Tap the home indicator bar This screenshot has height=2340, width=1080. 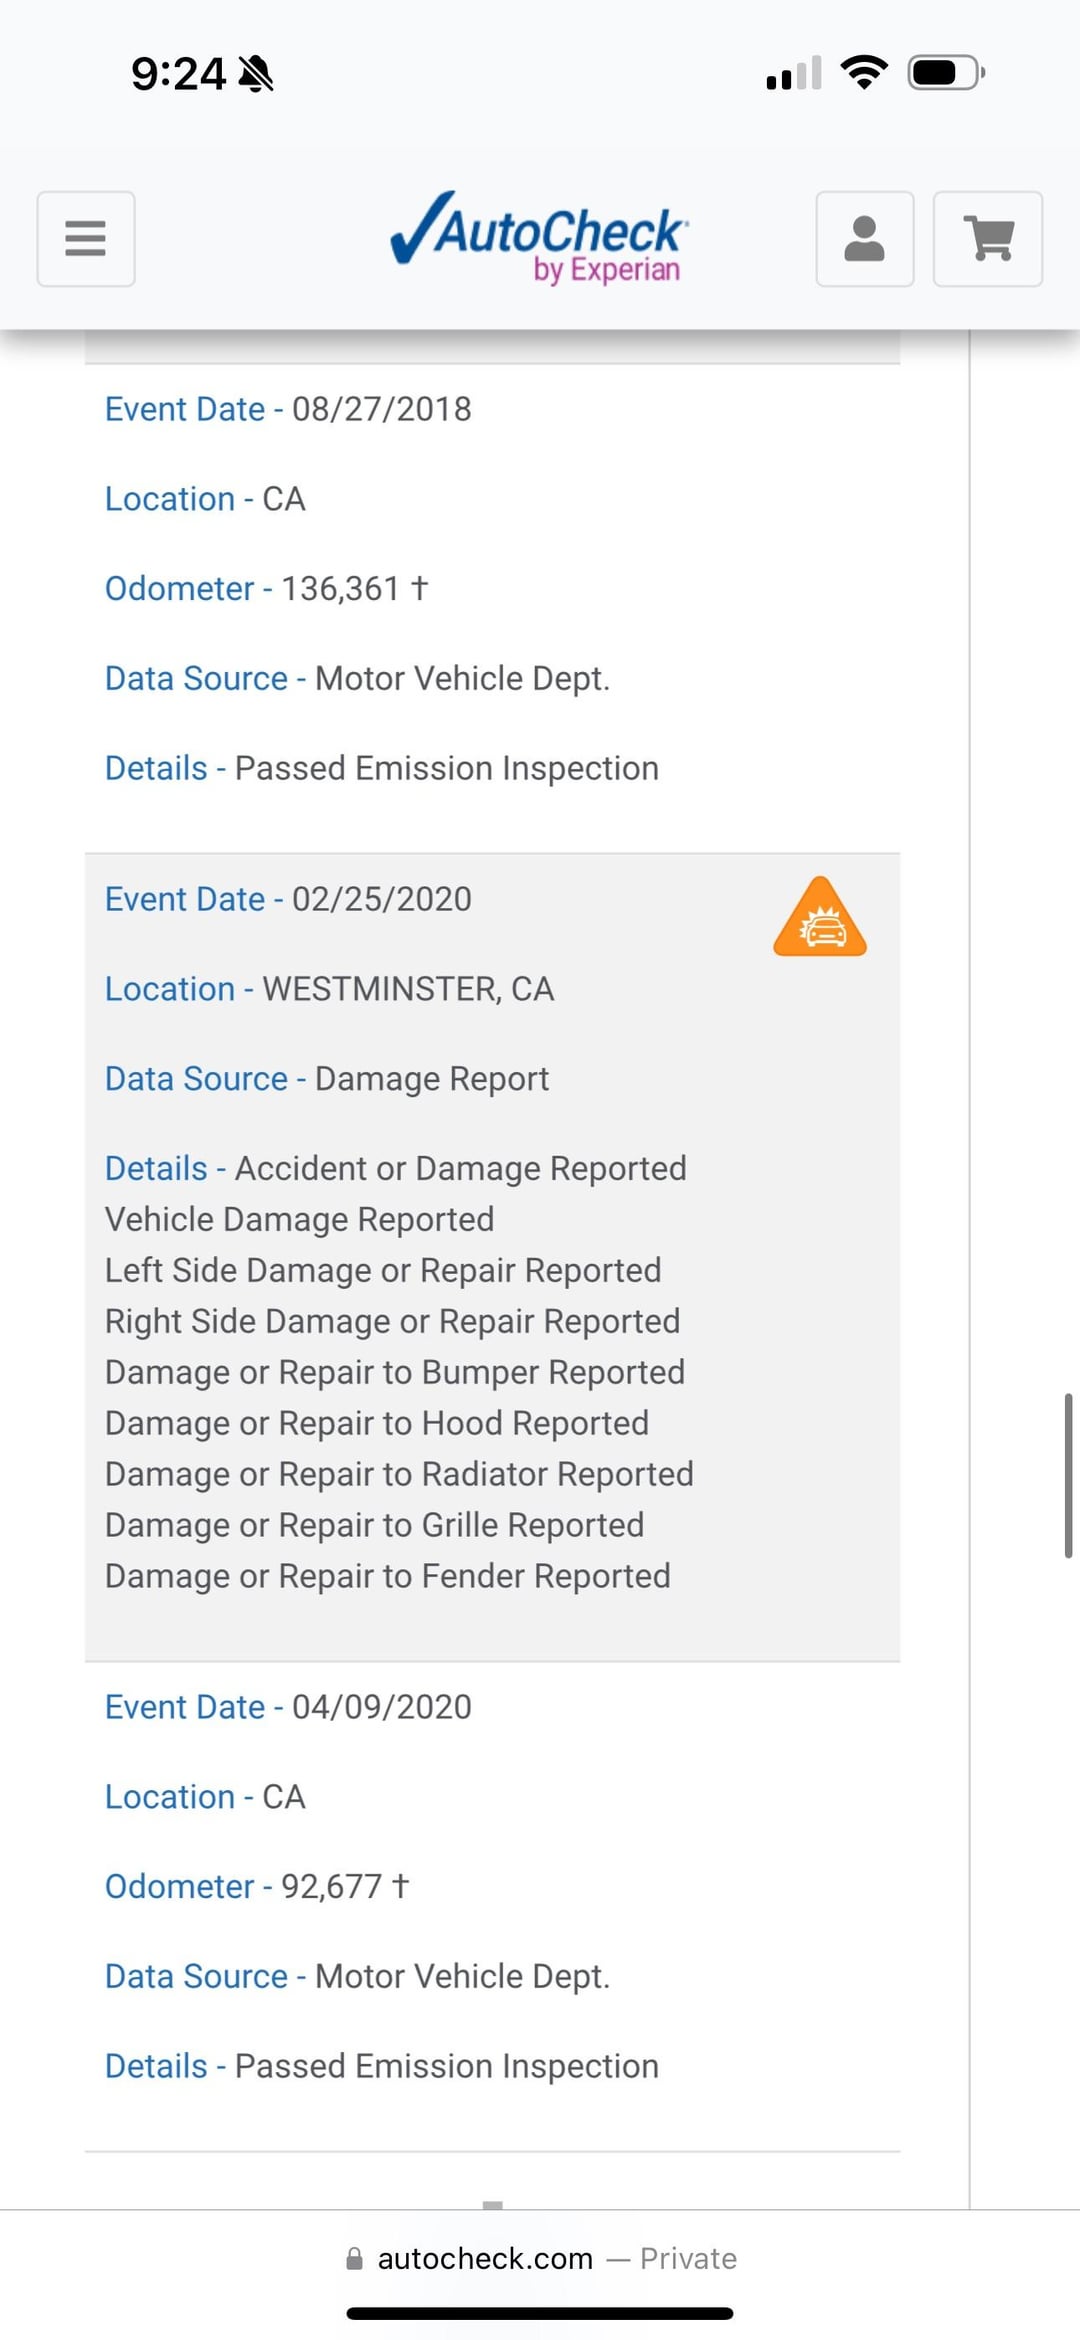(x=540, y=2313)
